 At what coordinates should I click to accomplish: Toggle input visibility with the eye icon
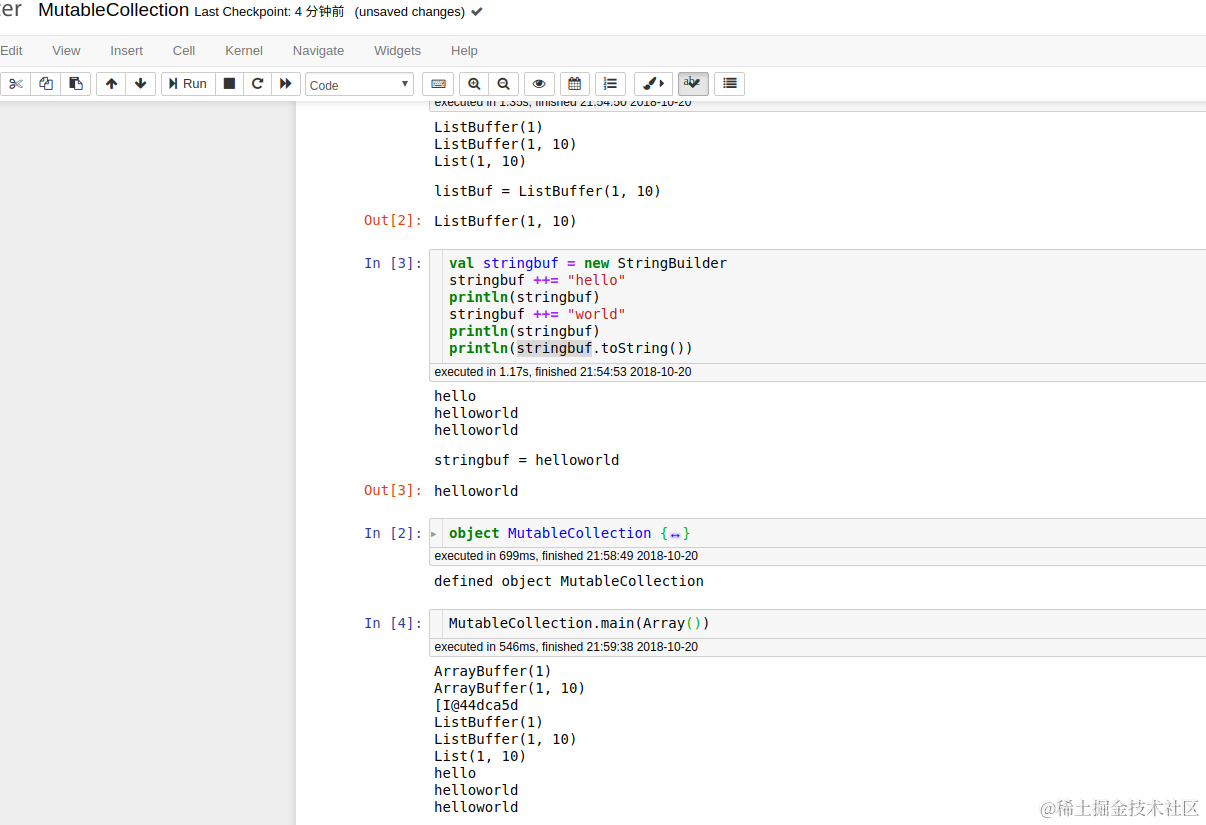(x=539, y=83)
